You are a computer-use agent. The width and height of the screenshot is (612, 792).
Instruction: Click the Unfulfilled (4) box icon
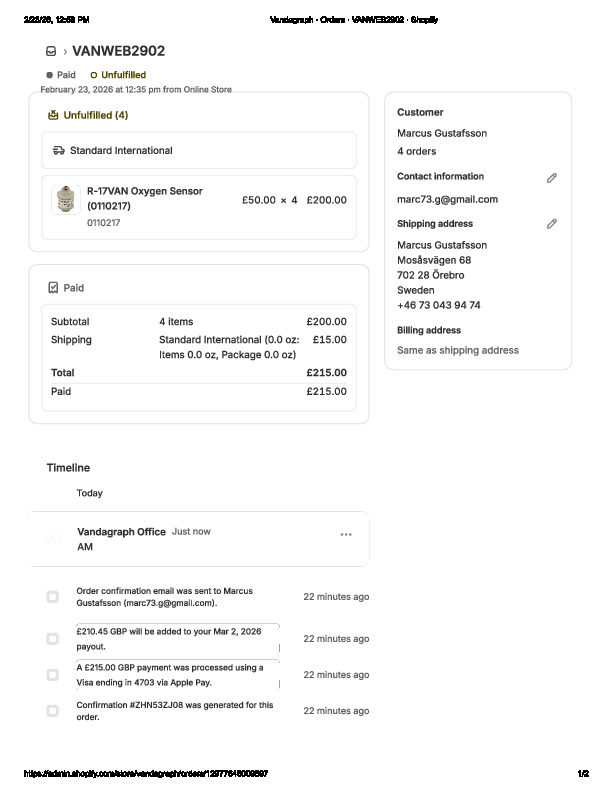(53, 115)
